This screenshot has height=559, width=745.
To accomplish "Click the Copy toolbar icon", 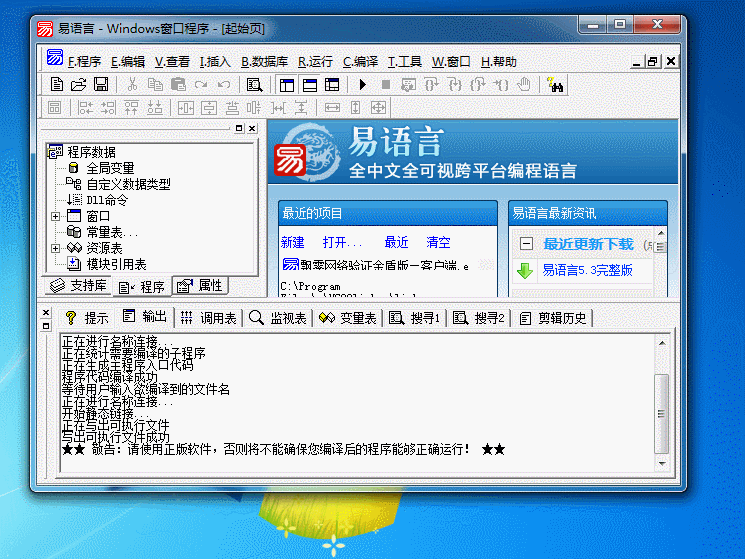I will tap(155, 85).
